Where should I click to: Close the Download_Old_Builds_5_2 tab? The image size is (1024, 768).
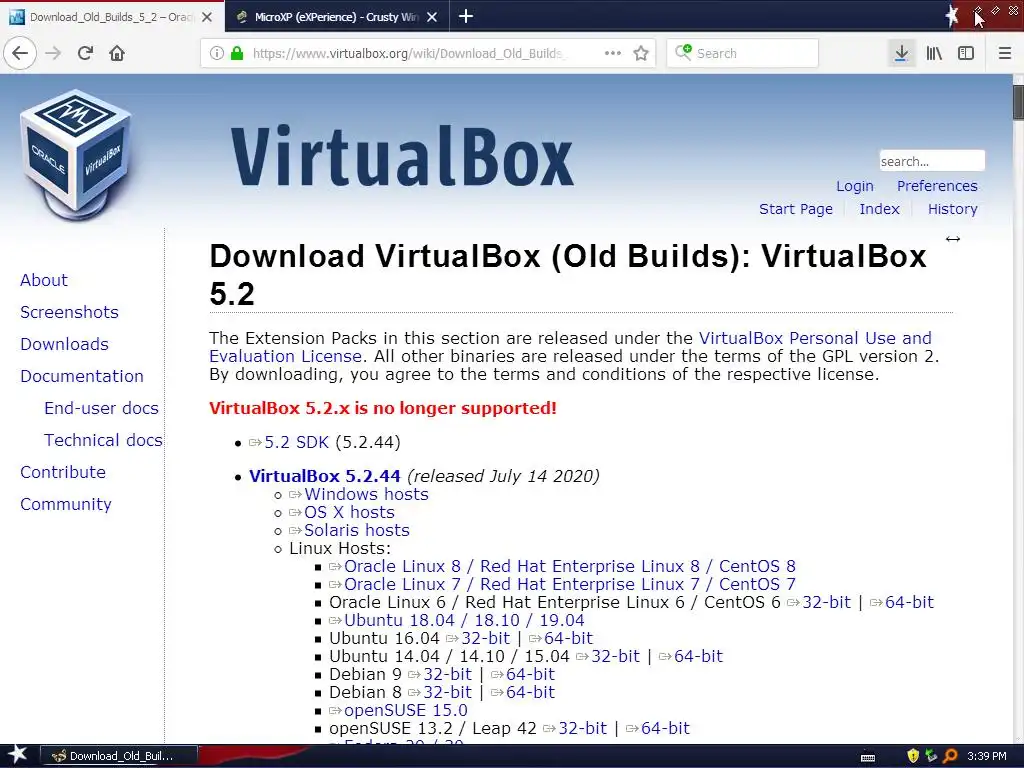[x=207, y=17]
